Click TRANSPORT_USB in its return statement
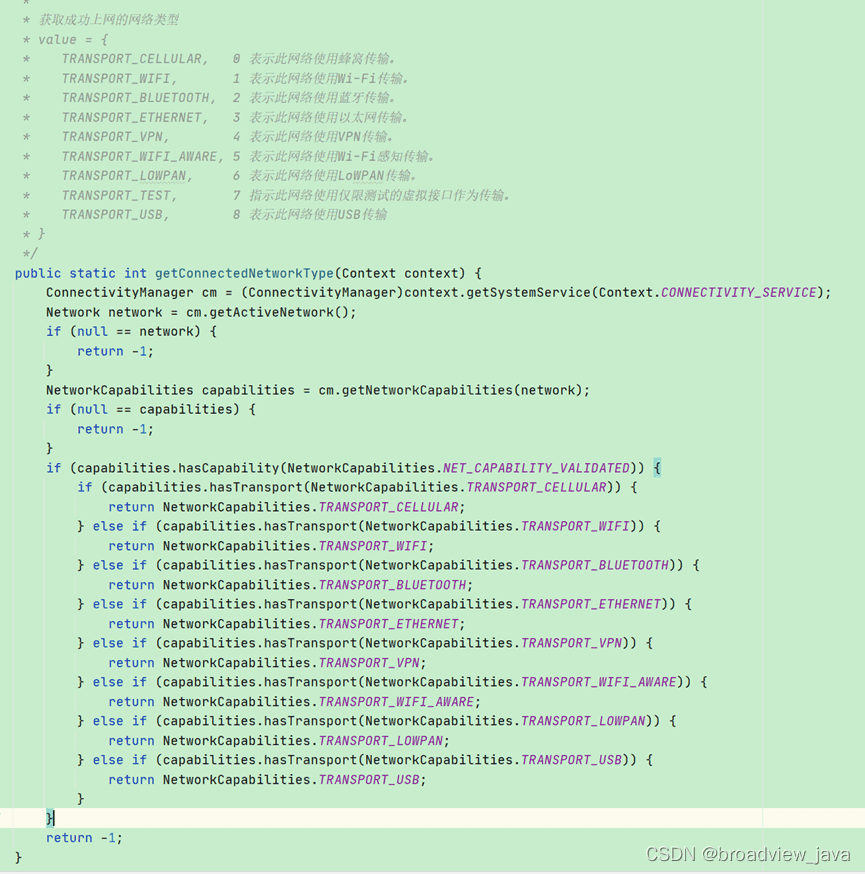The image size is (865, 874). tap(369, 780)
